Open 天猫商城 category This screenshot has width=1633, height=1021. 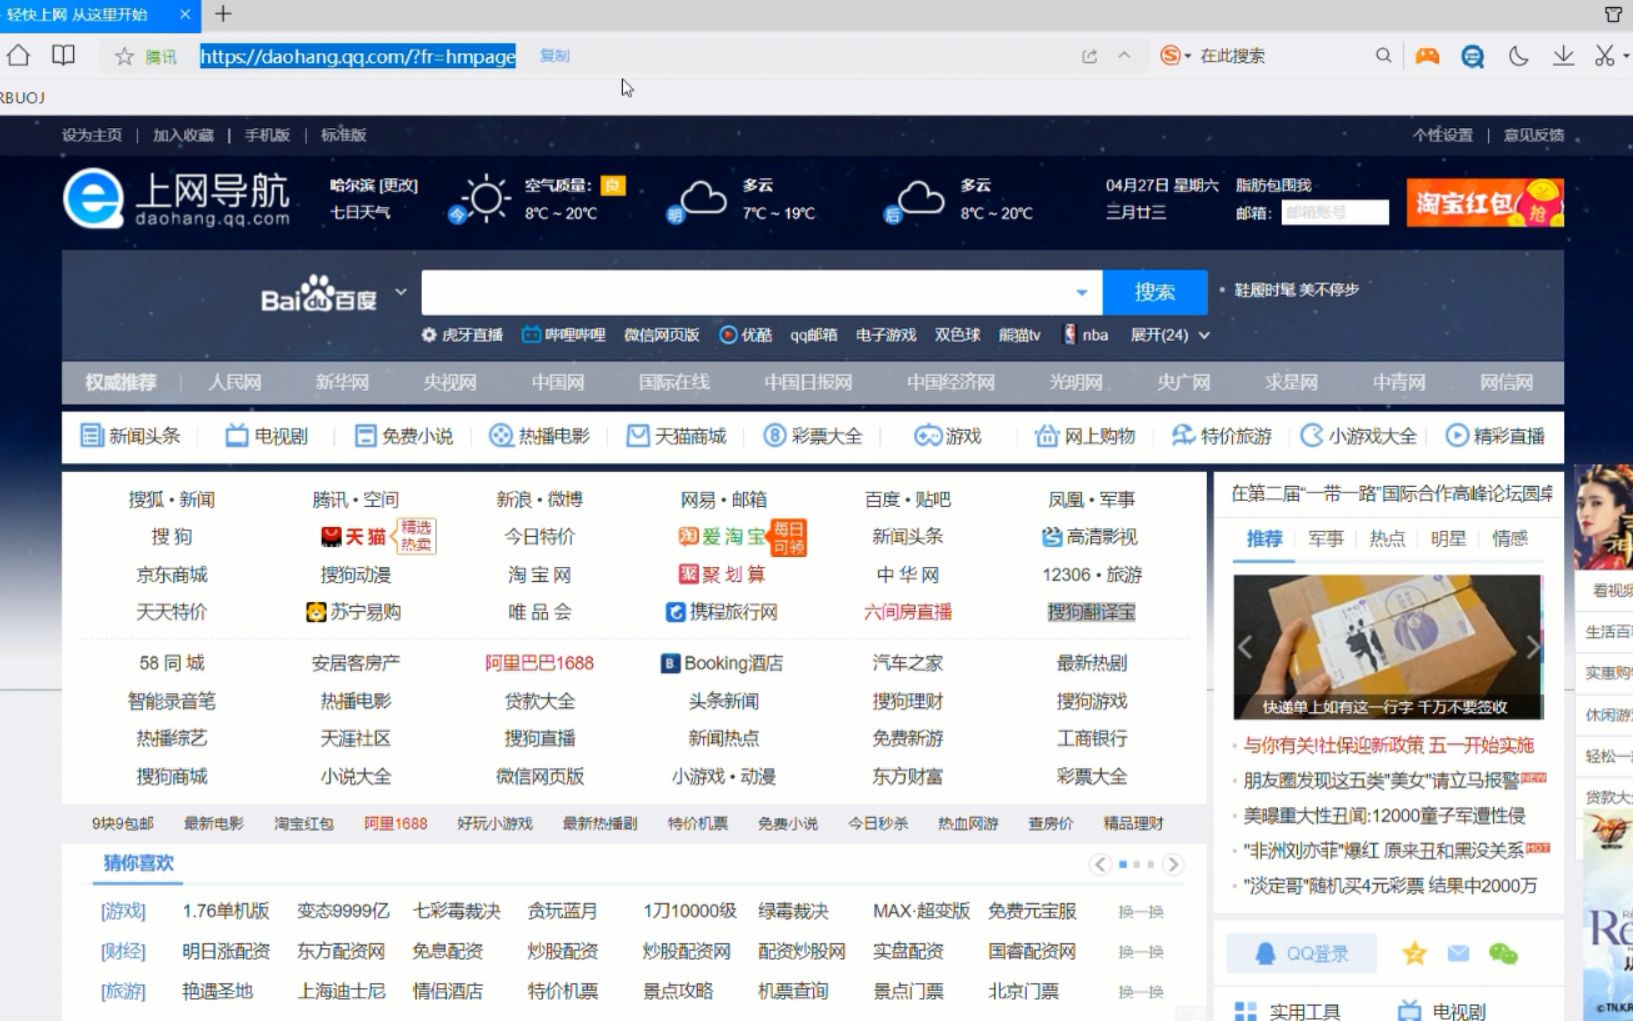tap(677, 436)
